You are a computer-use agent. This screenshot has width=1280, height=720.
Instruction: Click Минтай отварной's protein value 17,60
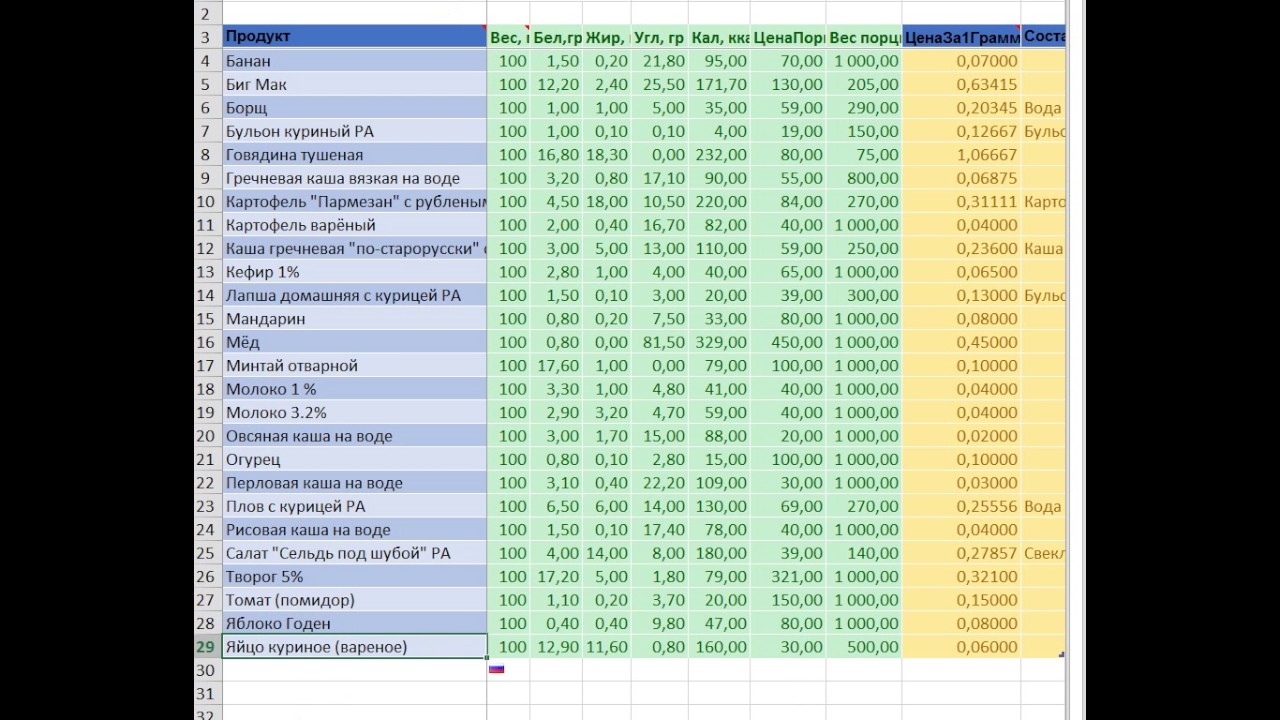(556, 366)
